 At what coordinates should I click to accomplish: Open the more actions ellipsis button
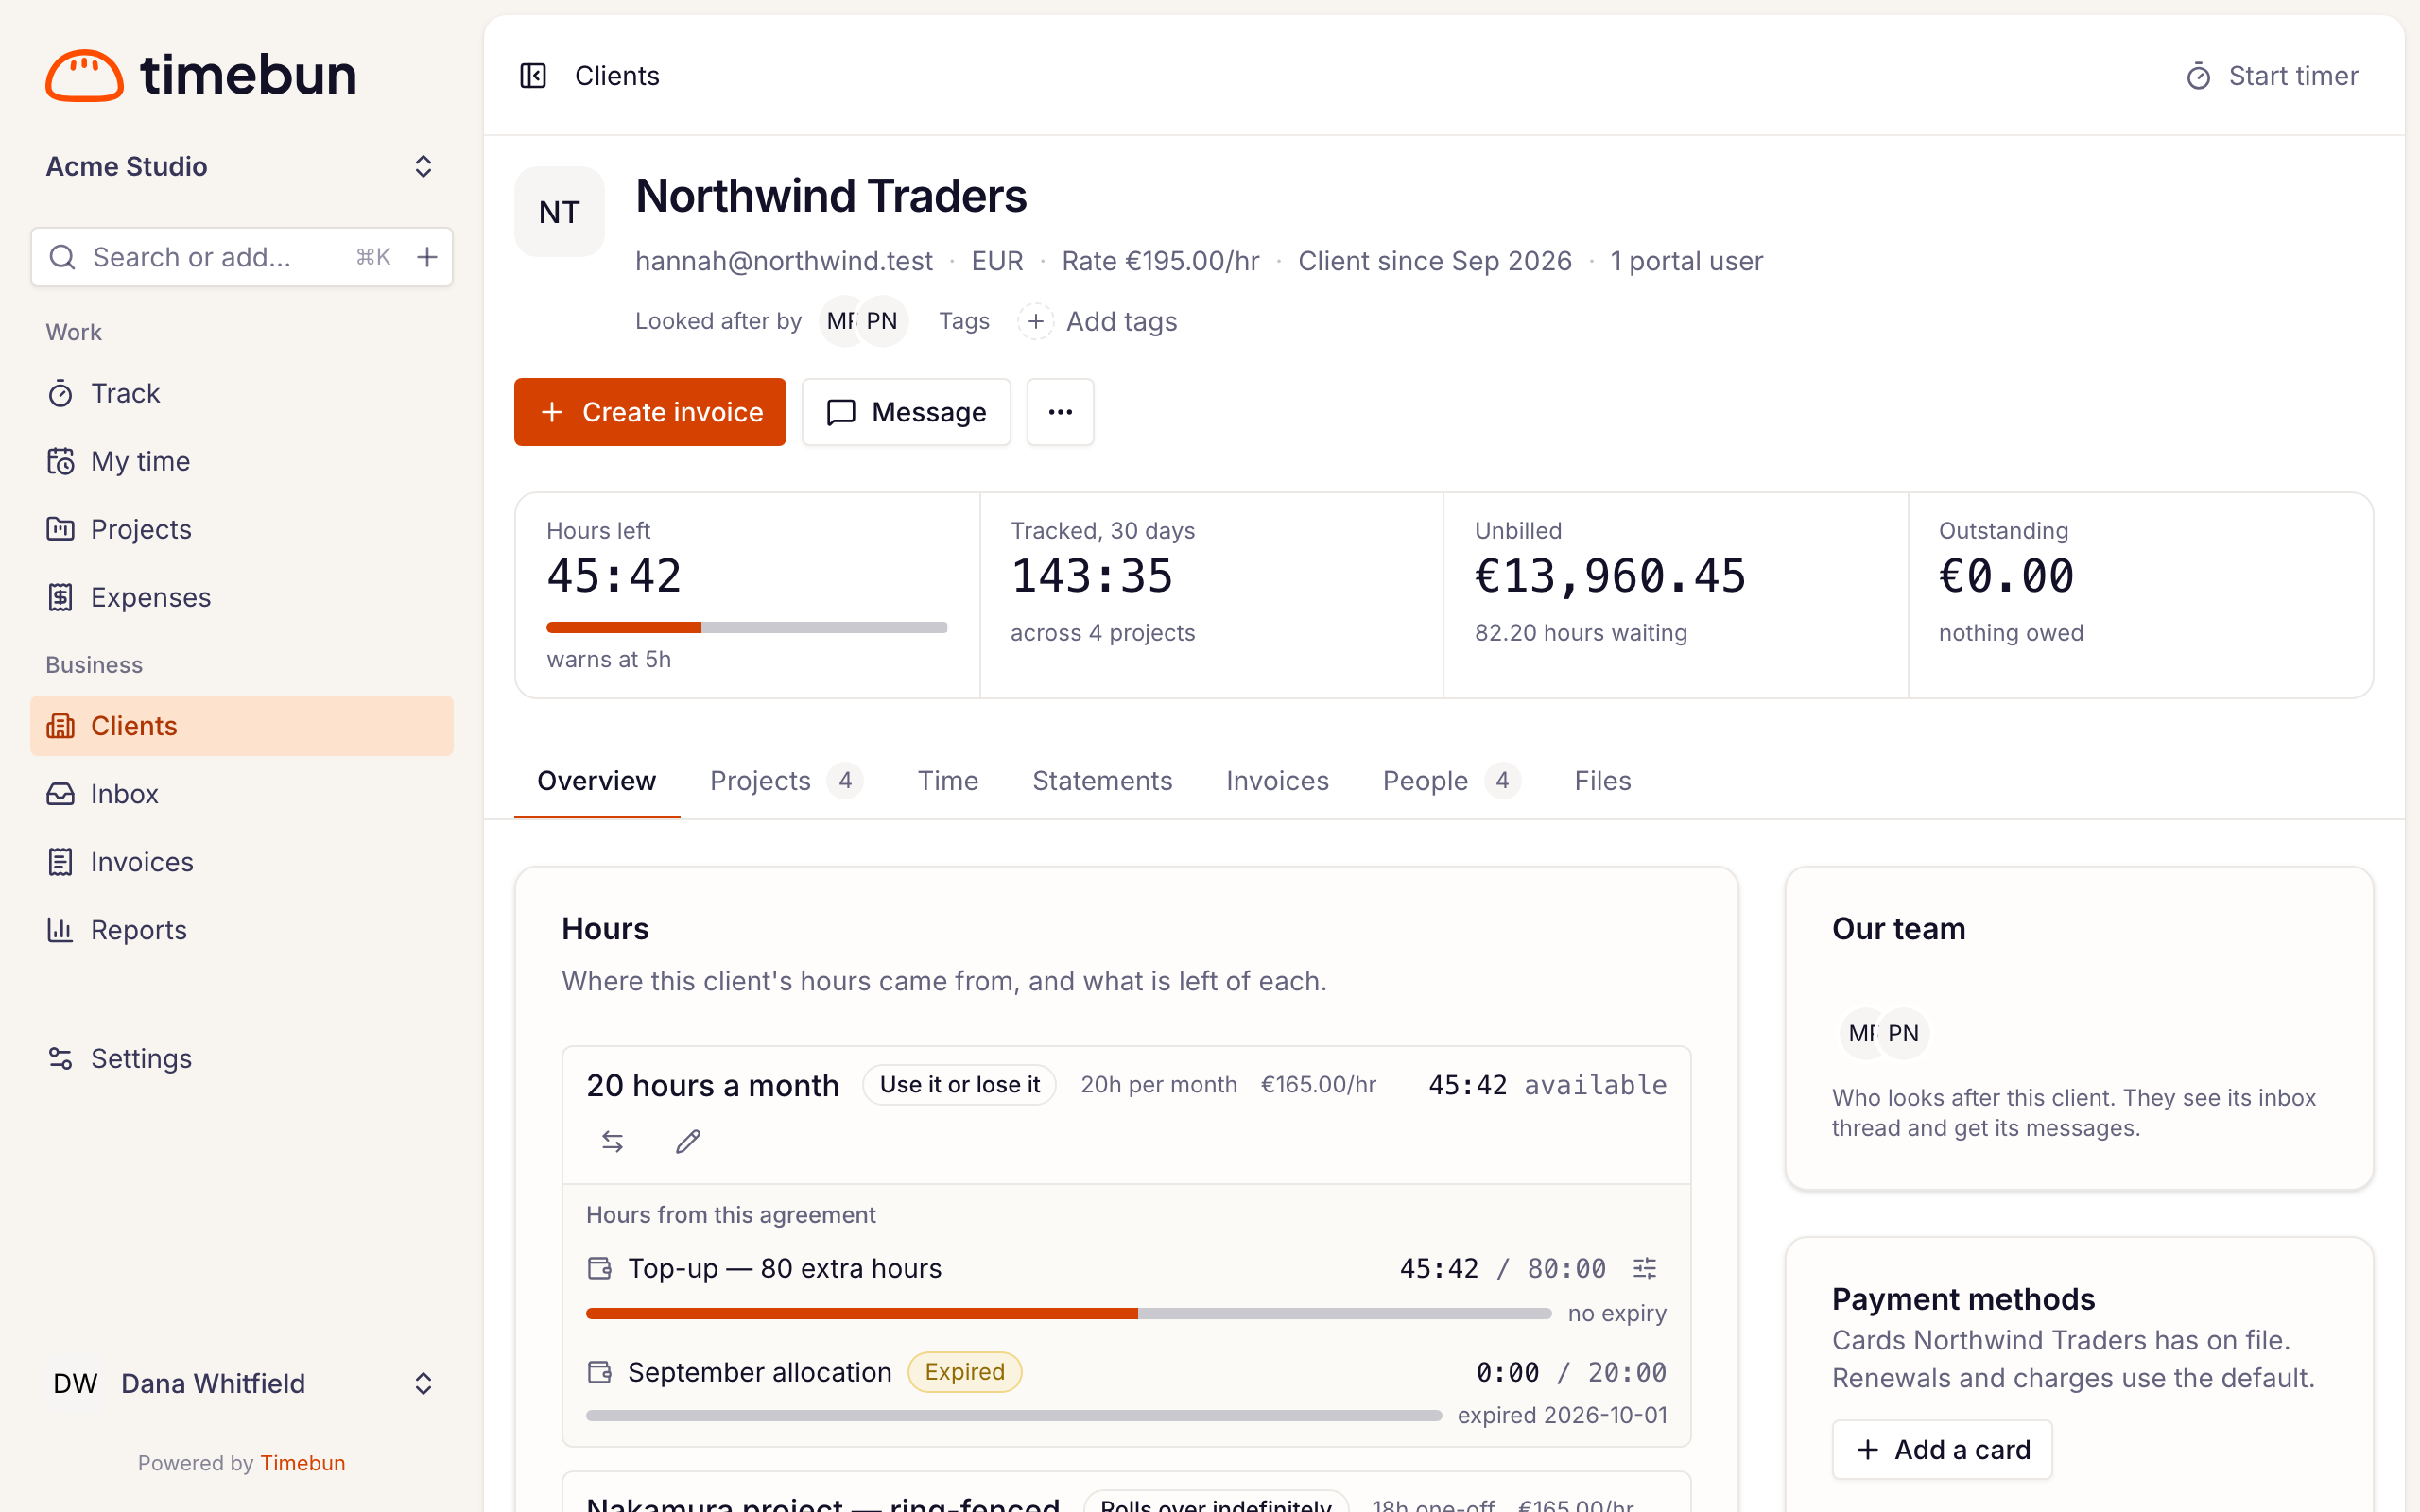1060,412
